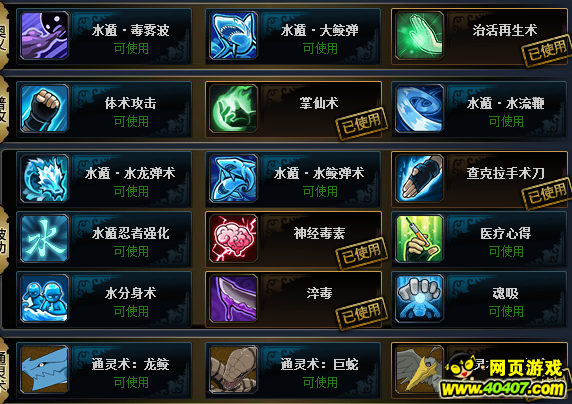Pick the 魂吸 soul grab icon
572x404 pixels.
420,298
